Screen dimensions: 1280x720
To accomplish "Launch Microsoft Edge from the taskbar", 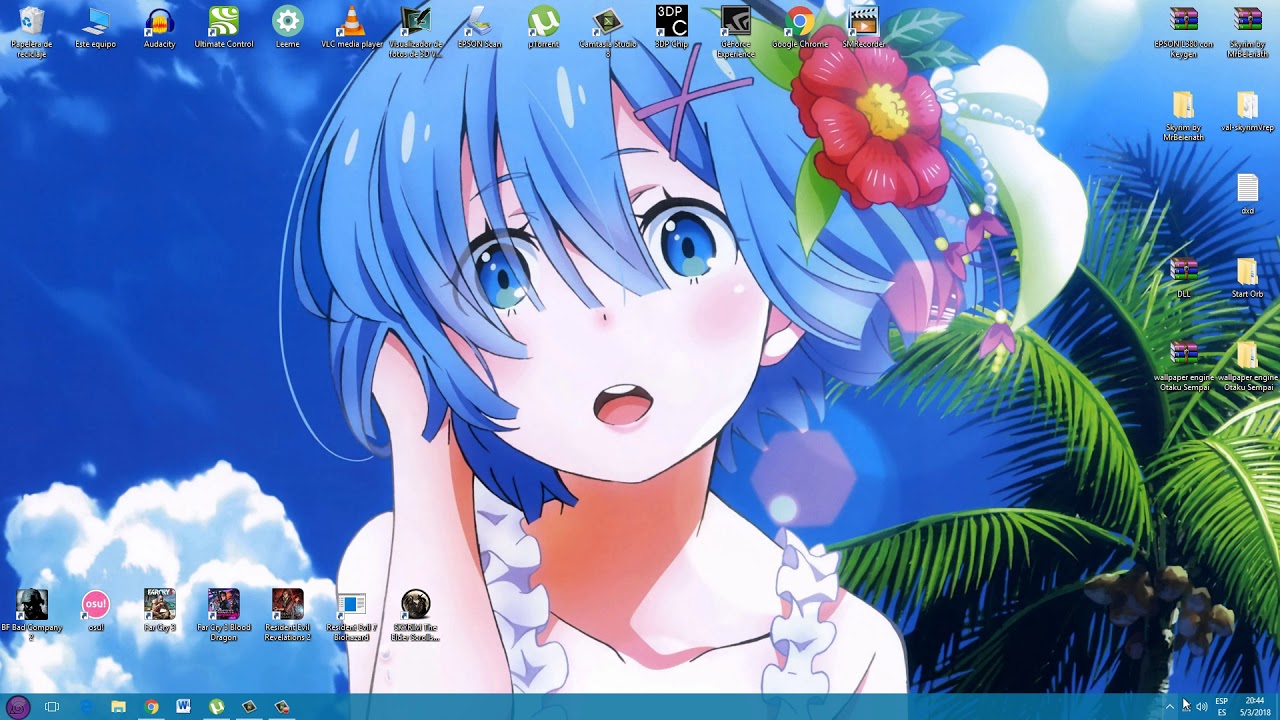I will click(85, 707).
